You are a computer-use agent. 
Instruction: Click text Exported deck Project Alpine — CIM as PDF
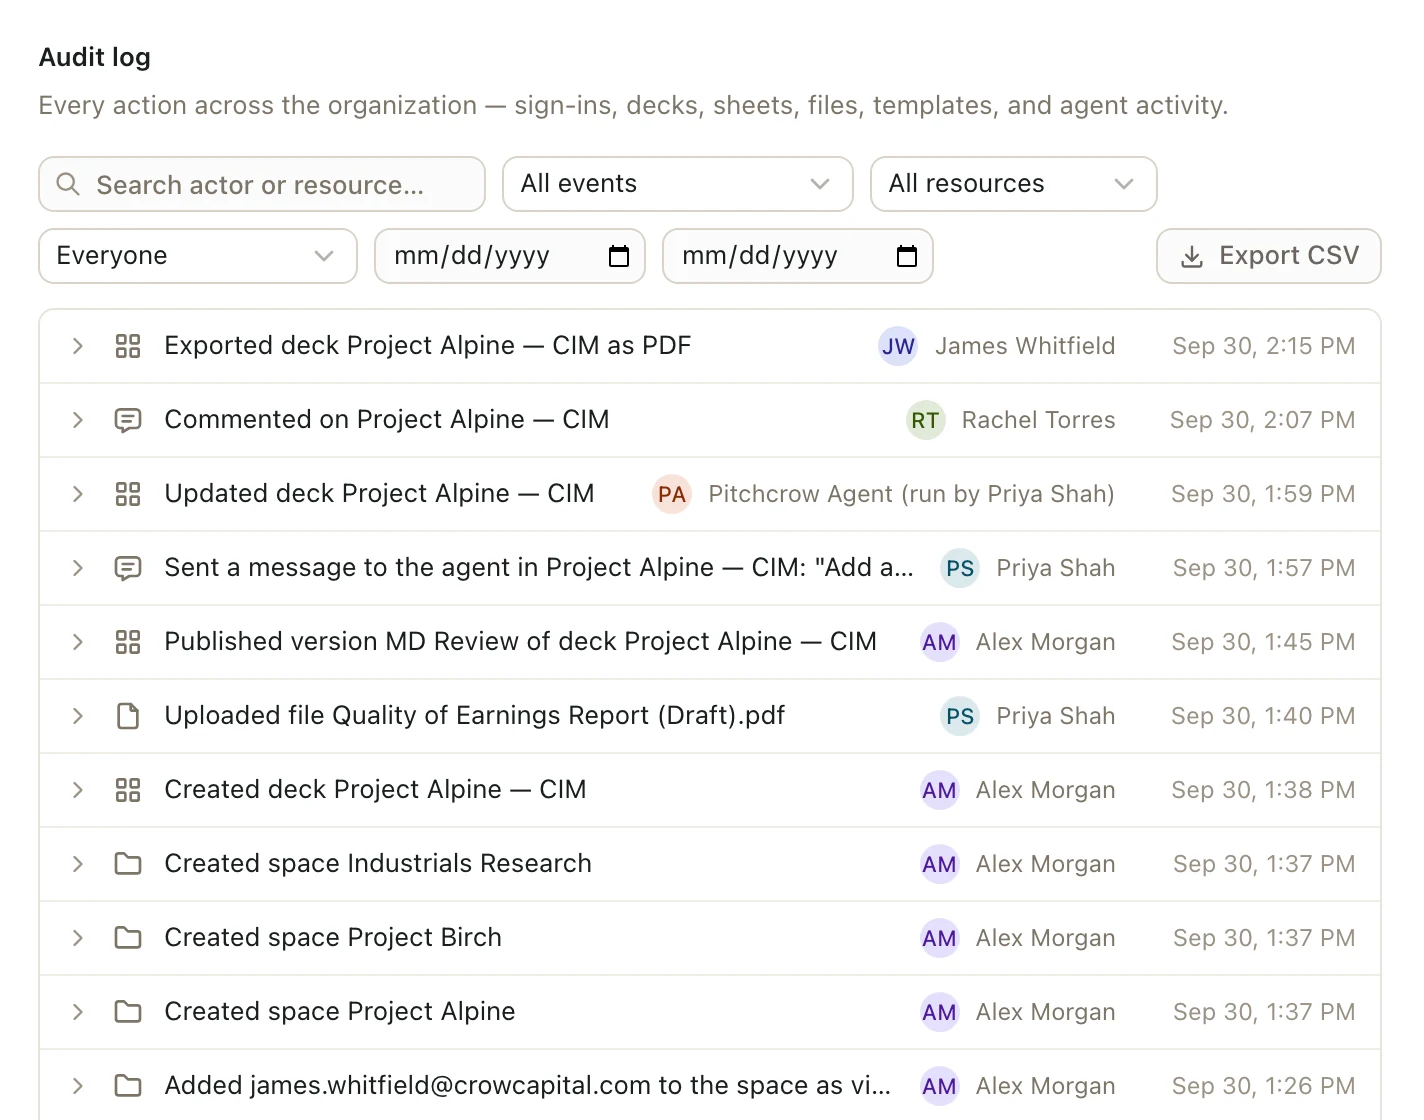[428, 346]
